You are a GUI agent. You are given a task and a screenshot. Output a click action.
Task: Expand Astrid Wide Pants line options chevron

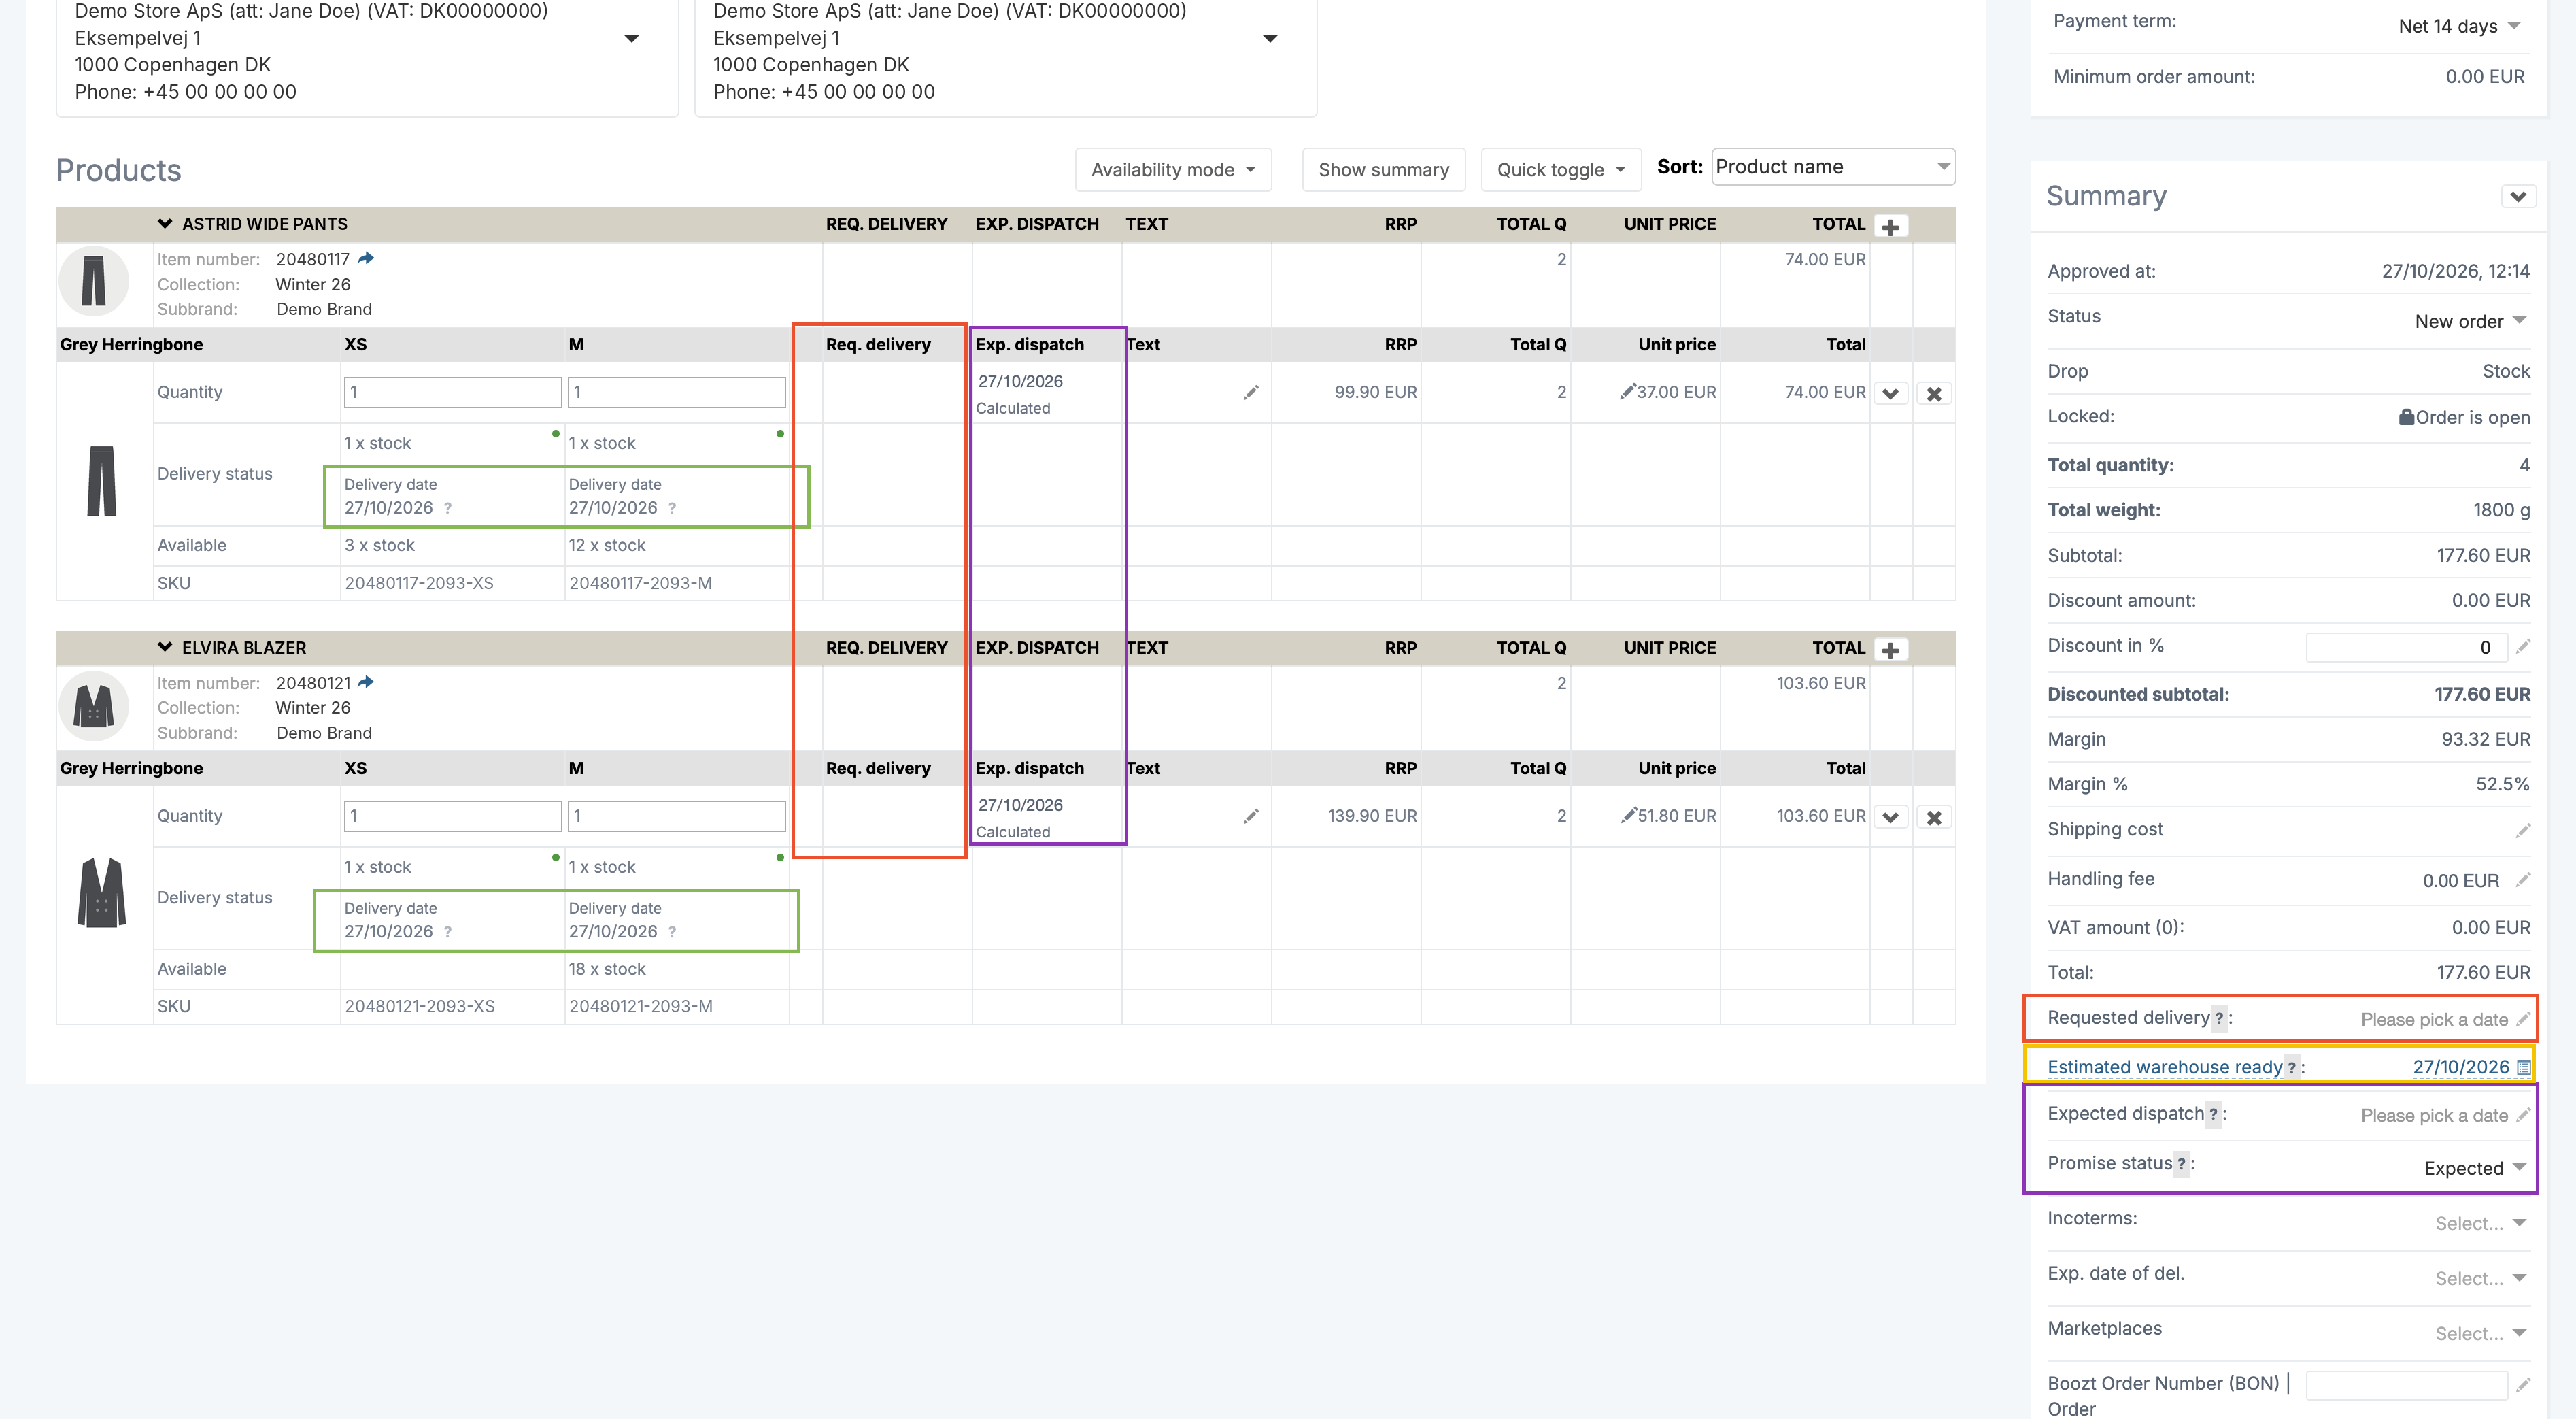1890,394
